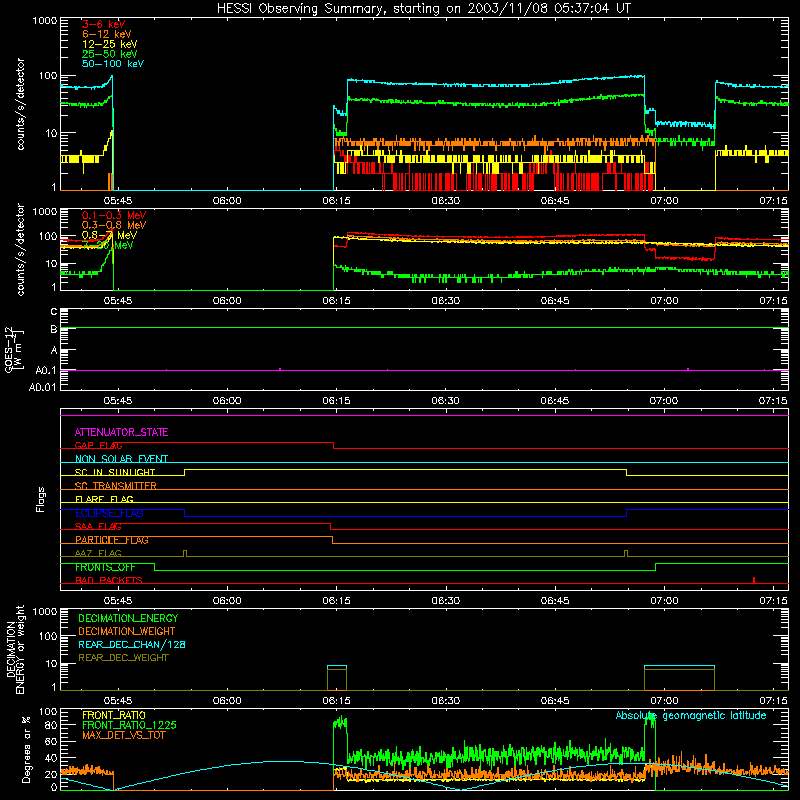
Task: Click the vertical Flags axis title
Action: coord(41,499)
